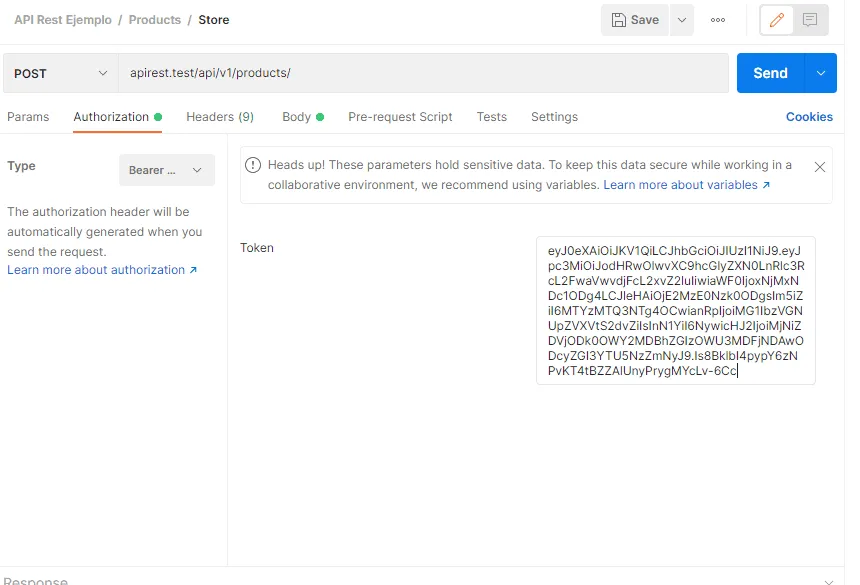Viewport: 860px width, 585px height.
Task: Select the Pre-request Script tab
Action: coord(400,117)
